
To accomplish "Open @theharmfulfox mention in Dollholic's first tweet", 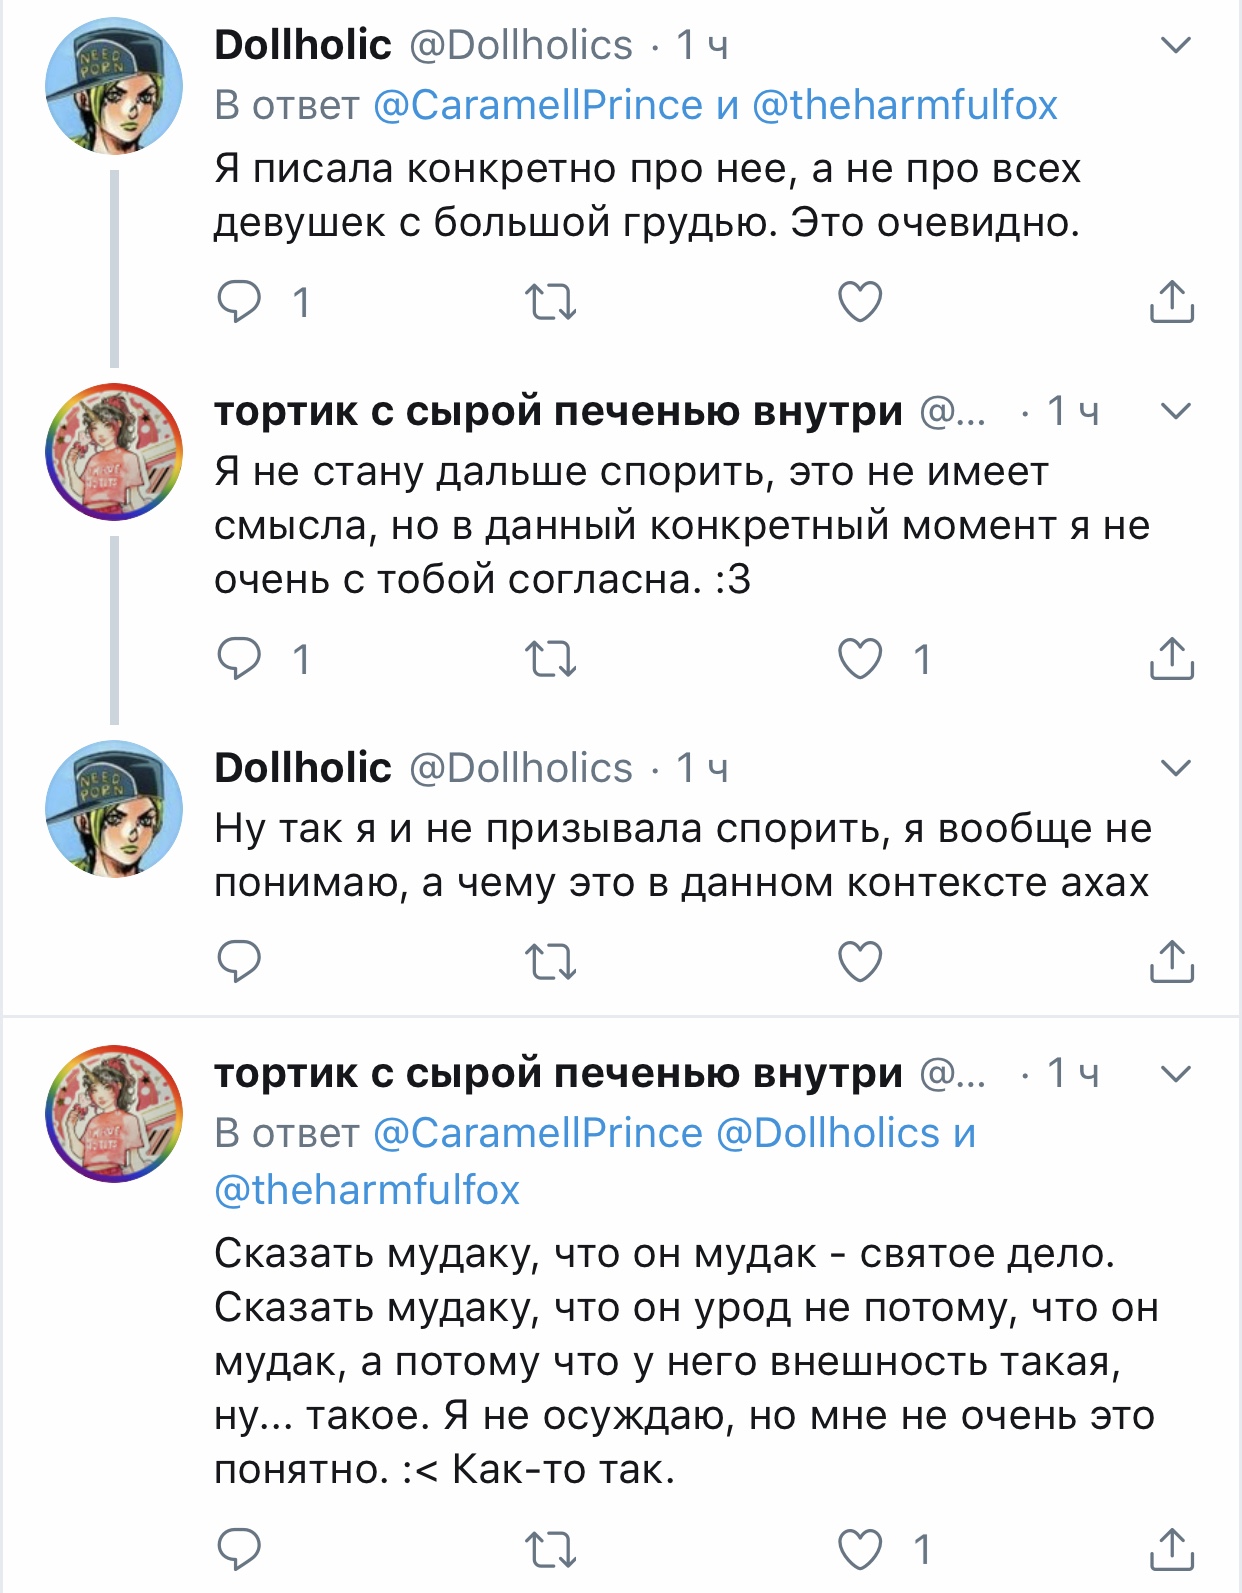I will (x=904, y=105).
